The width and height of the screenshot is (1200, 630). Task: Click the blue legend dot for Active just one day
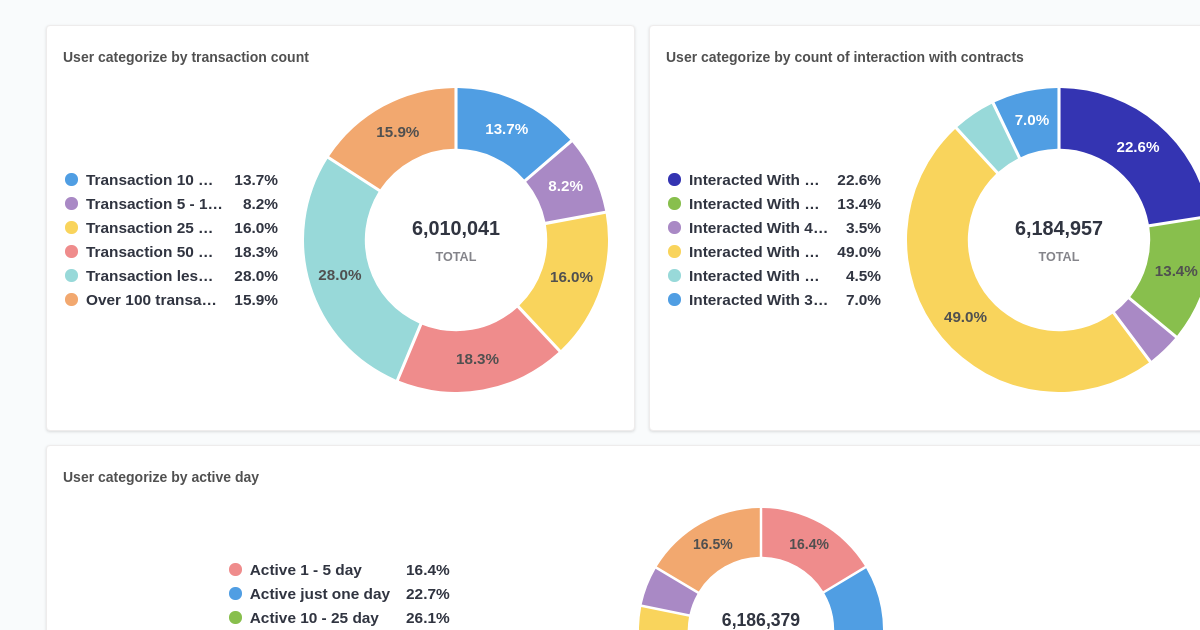coord(237,593)
